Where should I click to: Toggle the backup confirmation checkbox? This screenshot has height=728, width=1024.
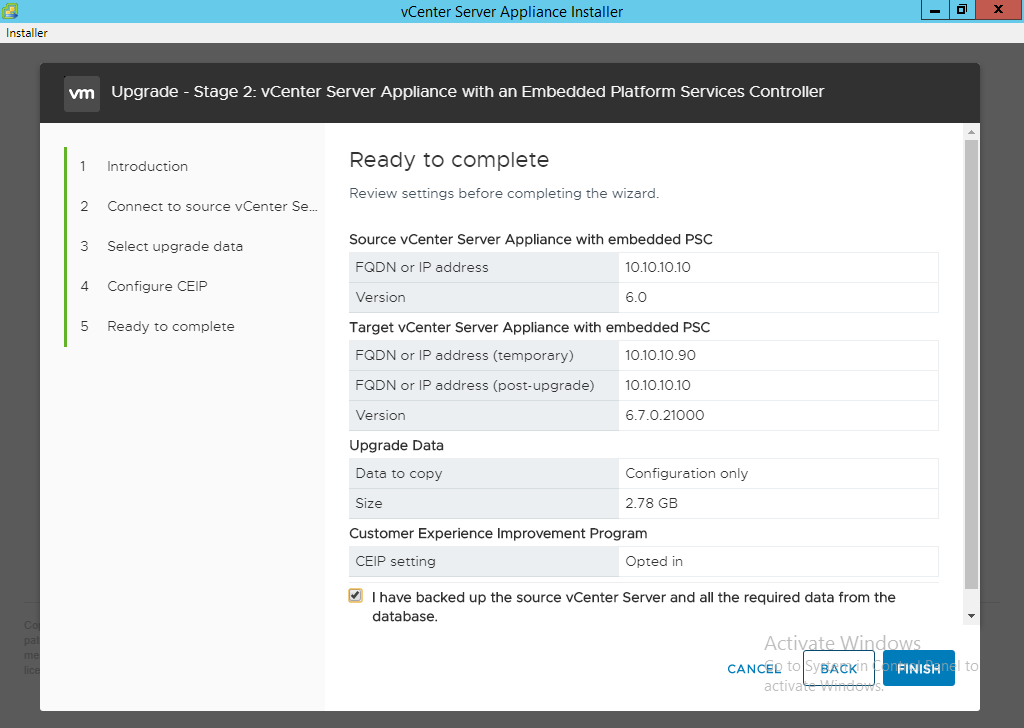[x=355, y=595]
